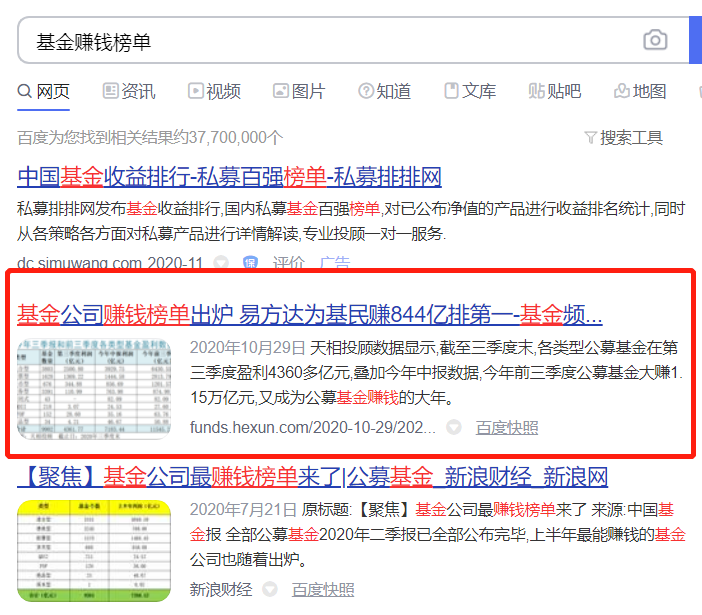Screen dimensions: 702x615
Task: Open 百度快照 for hexun result
Action: (507, 427)
